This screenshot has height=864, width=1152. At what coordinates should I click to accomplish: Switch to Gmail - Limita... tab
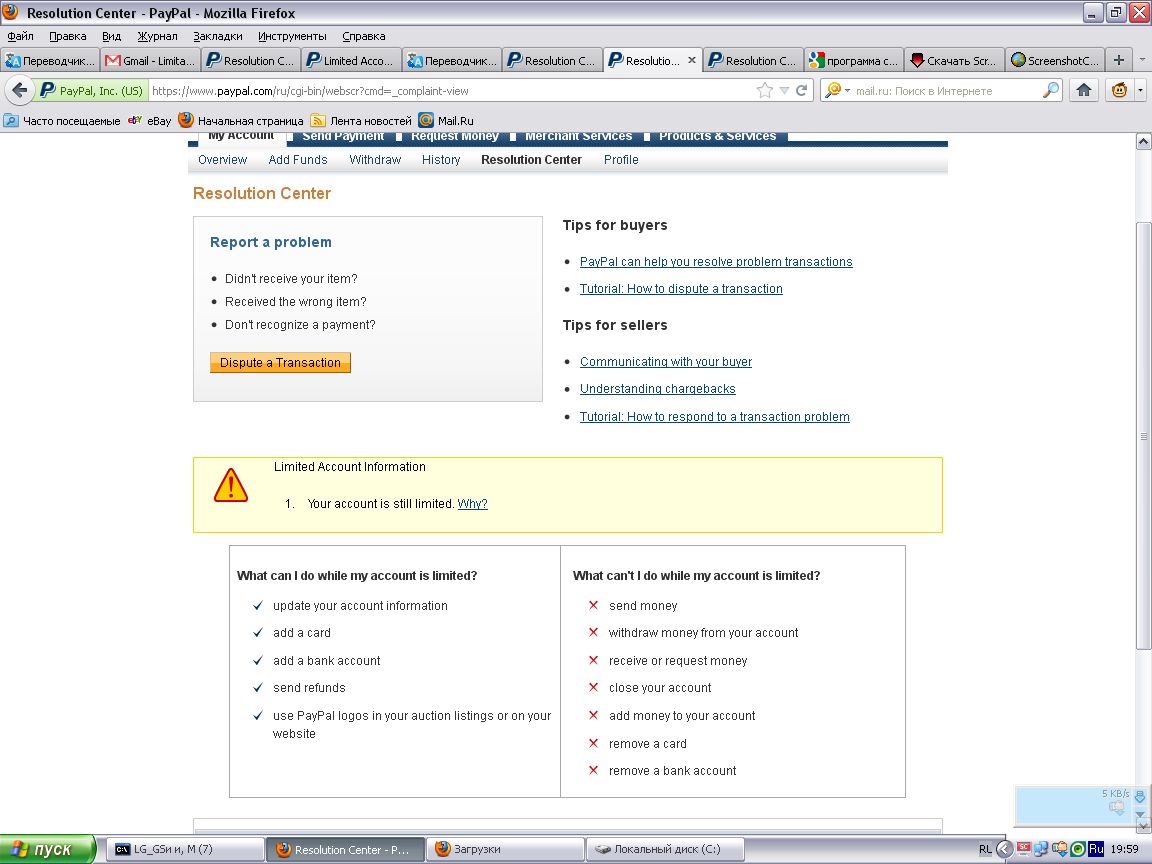(151, 60)
